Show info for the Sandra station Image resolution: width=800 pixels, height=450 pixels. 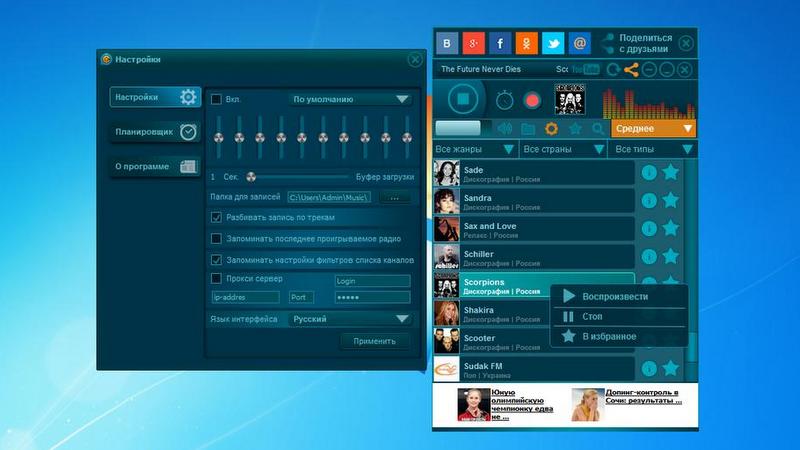click(x=649, y=201)
